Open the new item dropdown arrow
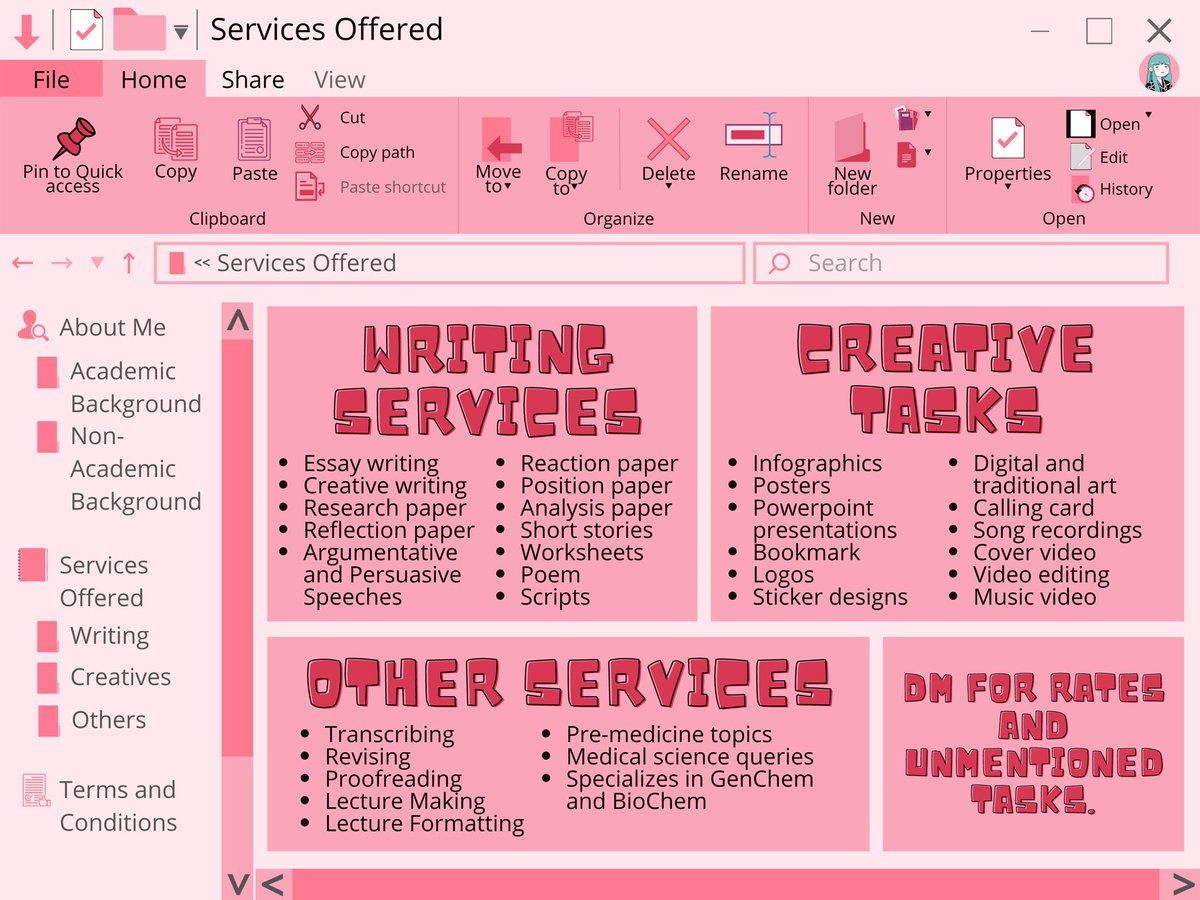 point(928,114)
